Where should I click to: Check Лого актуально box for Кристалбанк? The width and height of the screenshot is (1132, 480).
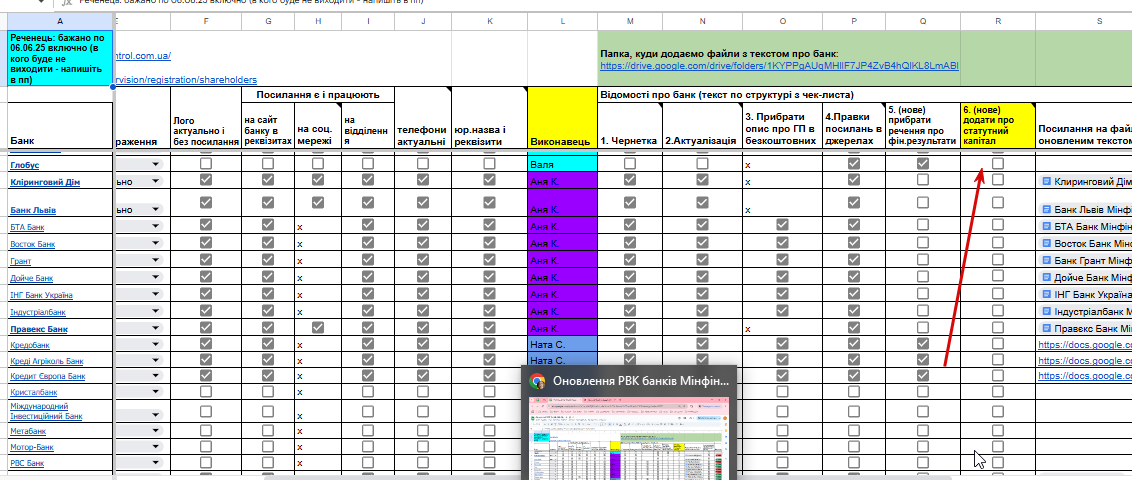pos(206,390)
